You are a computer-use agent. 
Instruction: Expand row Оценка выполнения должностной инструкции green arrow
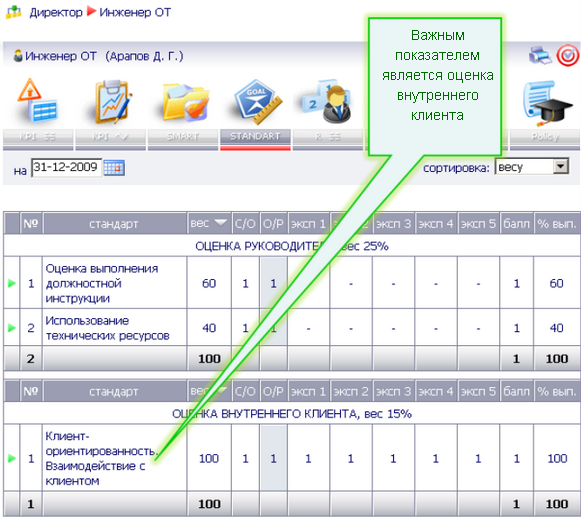pyautogui.click(x=12, y=283)
